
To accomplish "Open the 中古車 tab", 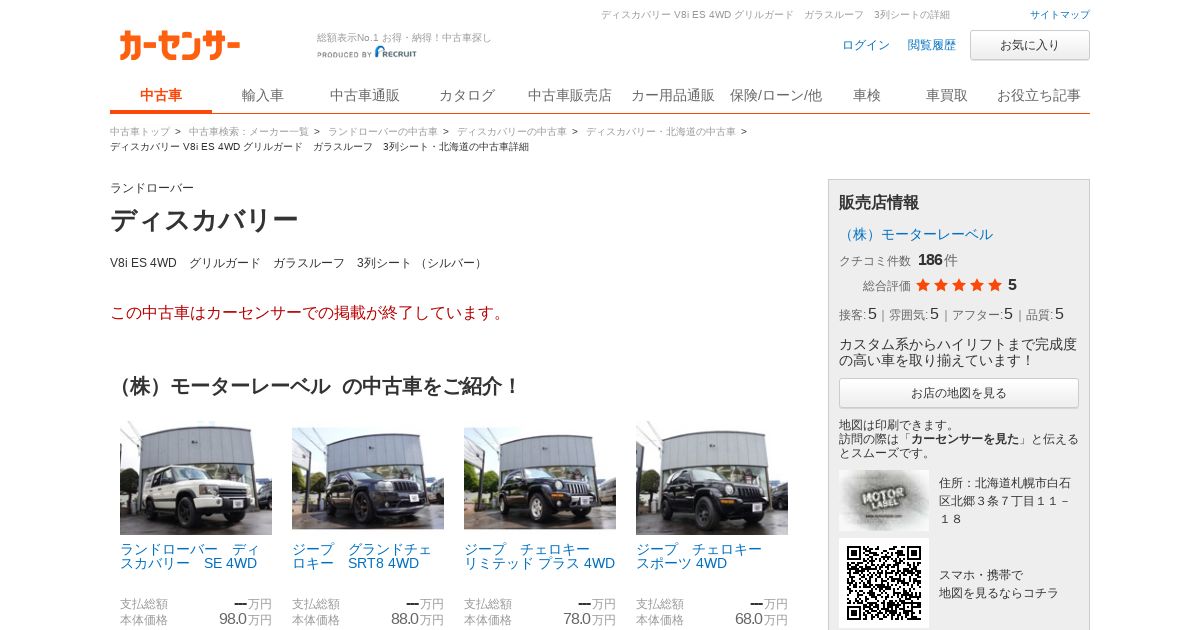I will (x=161, y=96).
